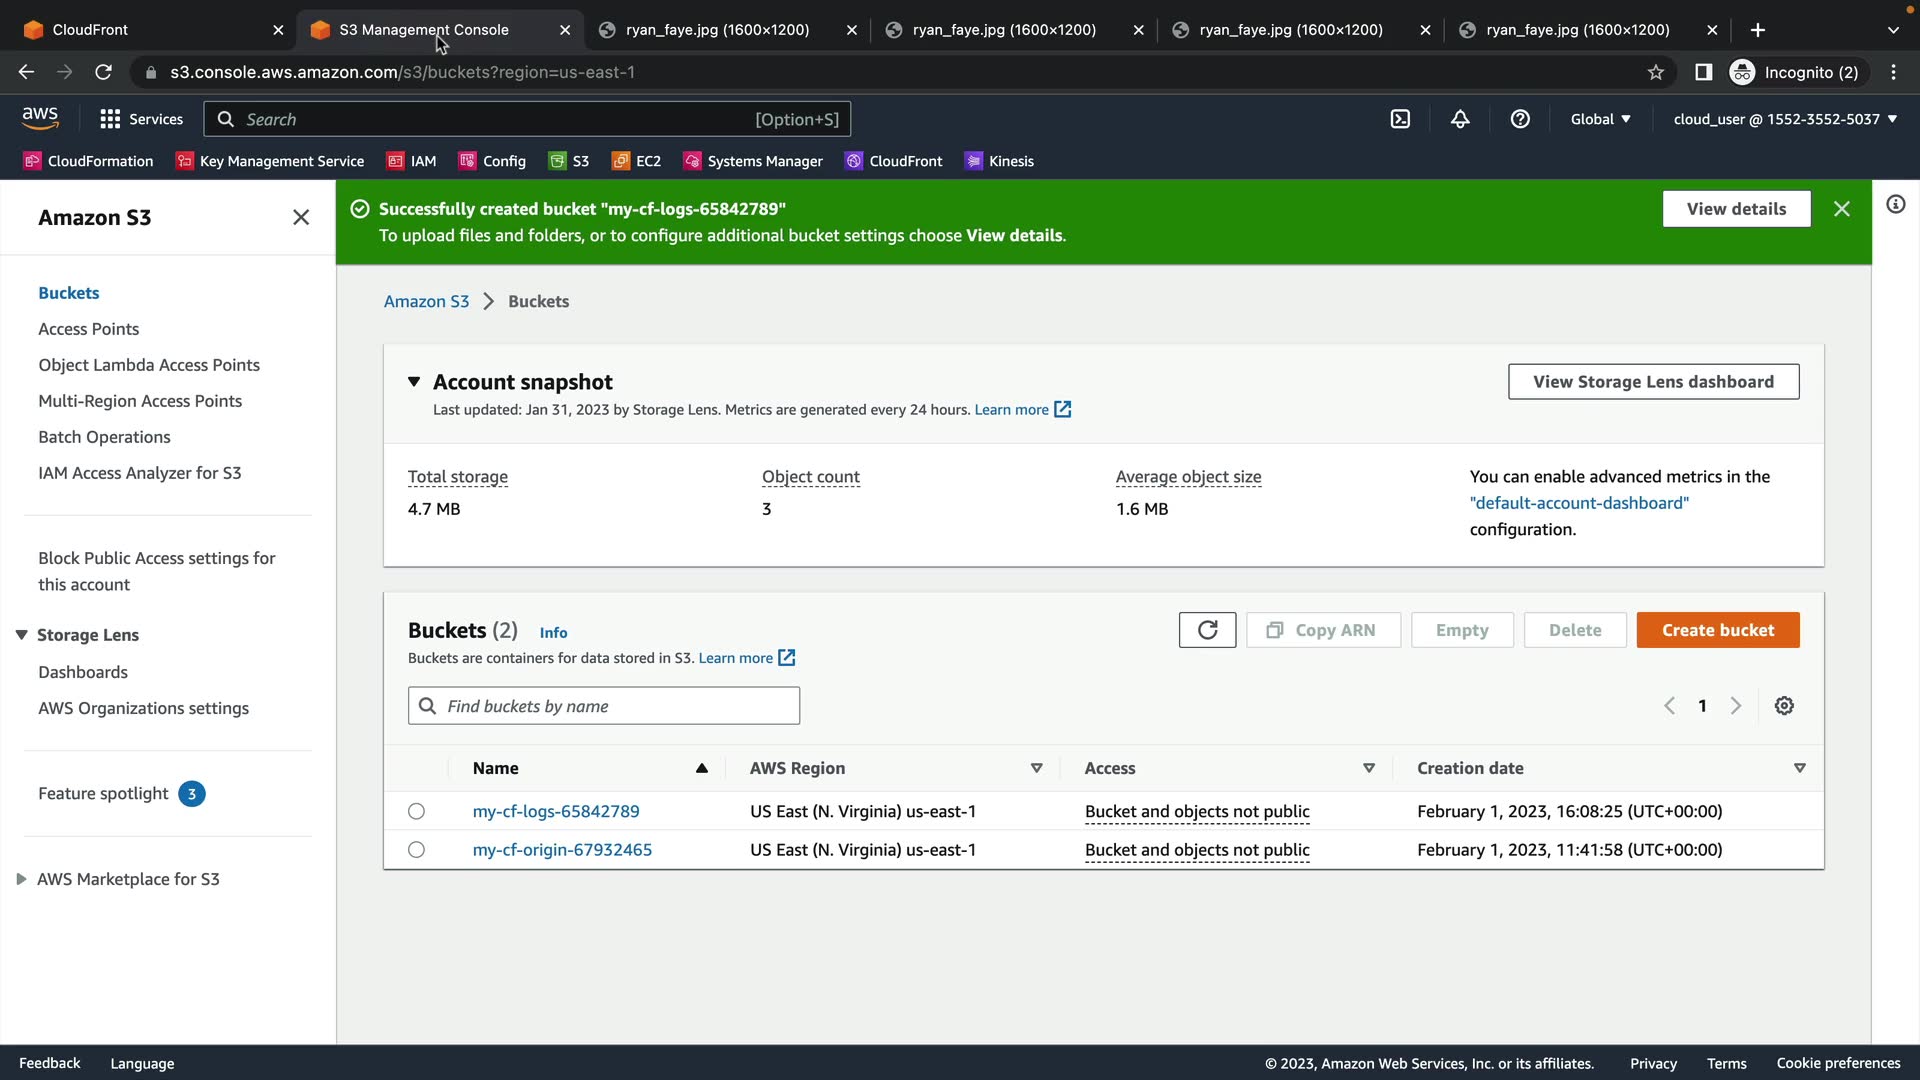Click the Kinesis shortcut icon
The width and height of the screenshot is (1920, 1080).
[x=973, y=161]
